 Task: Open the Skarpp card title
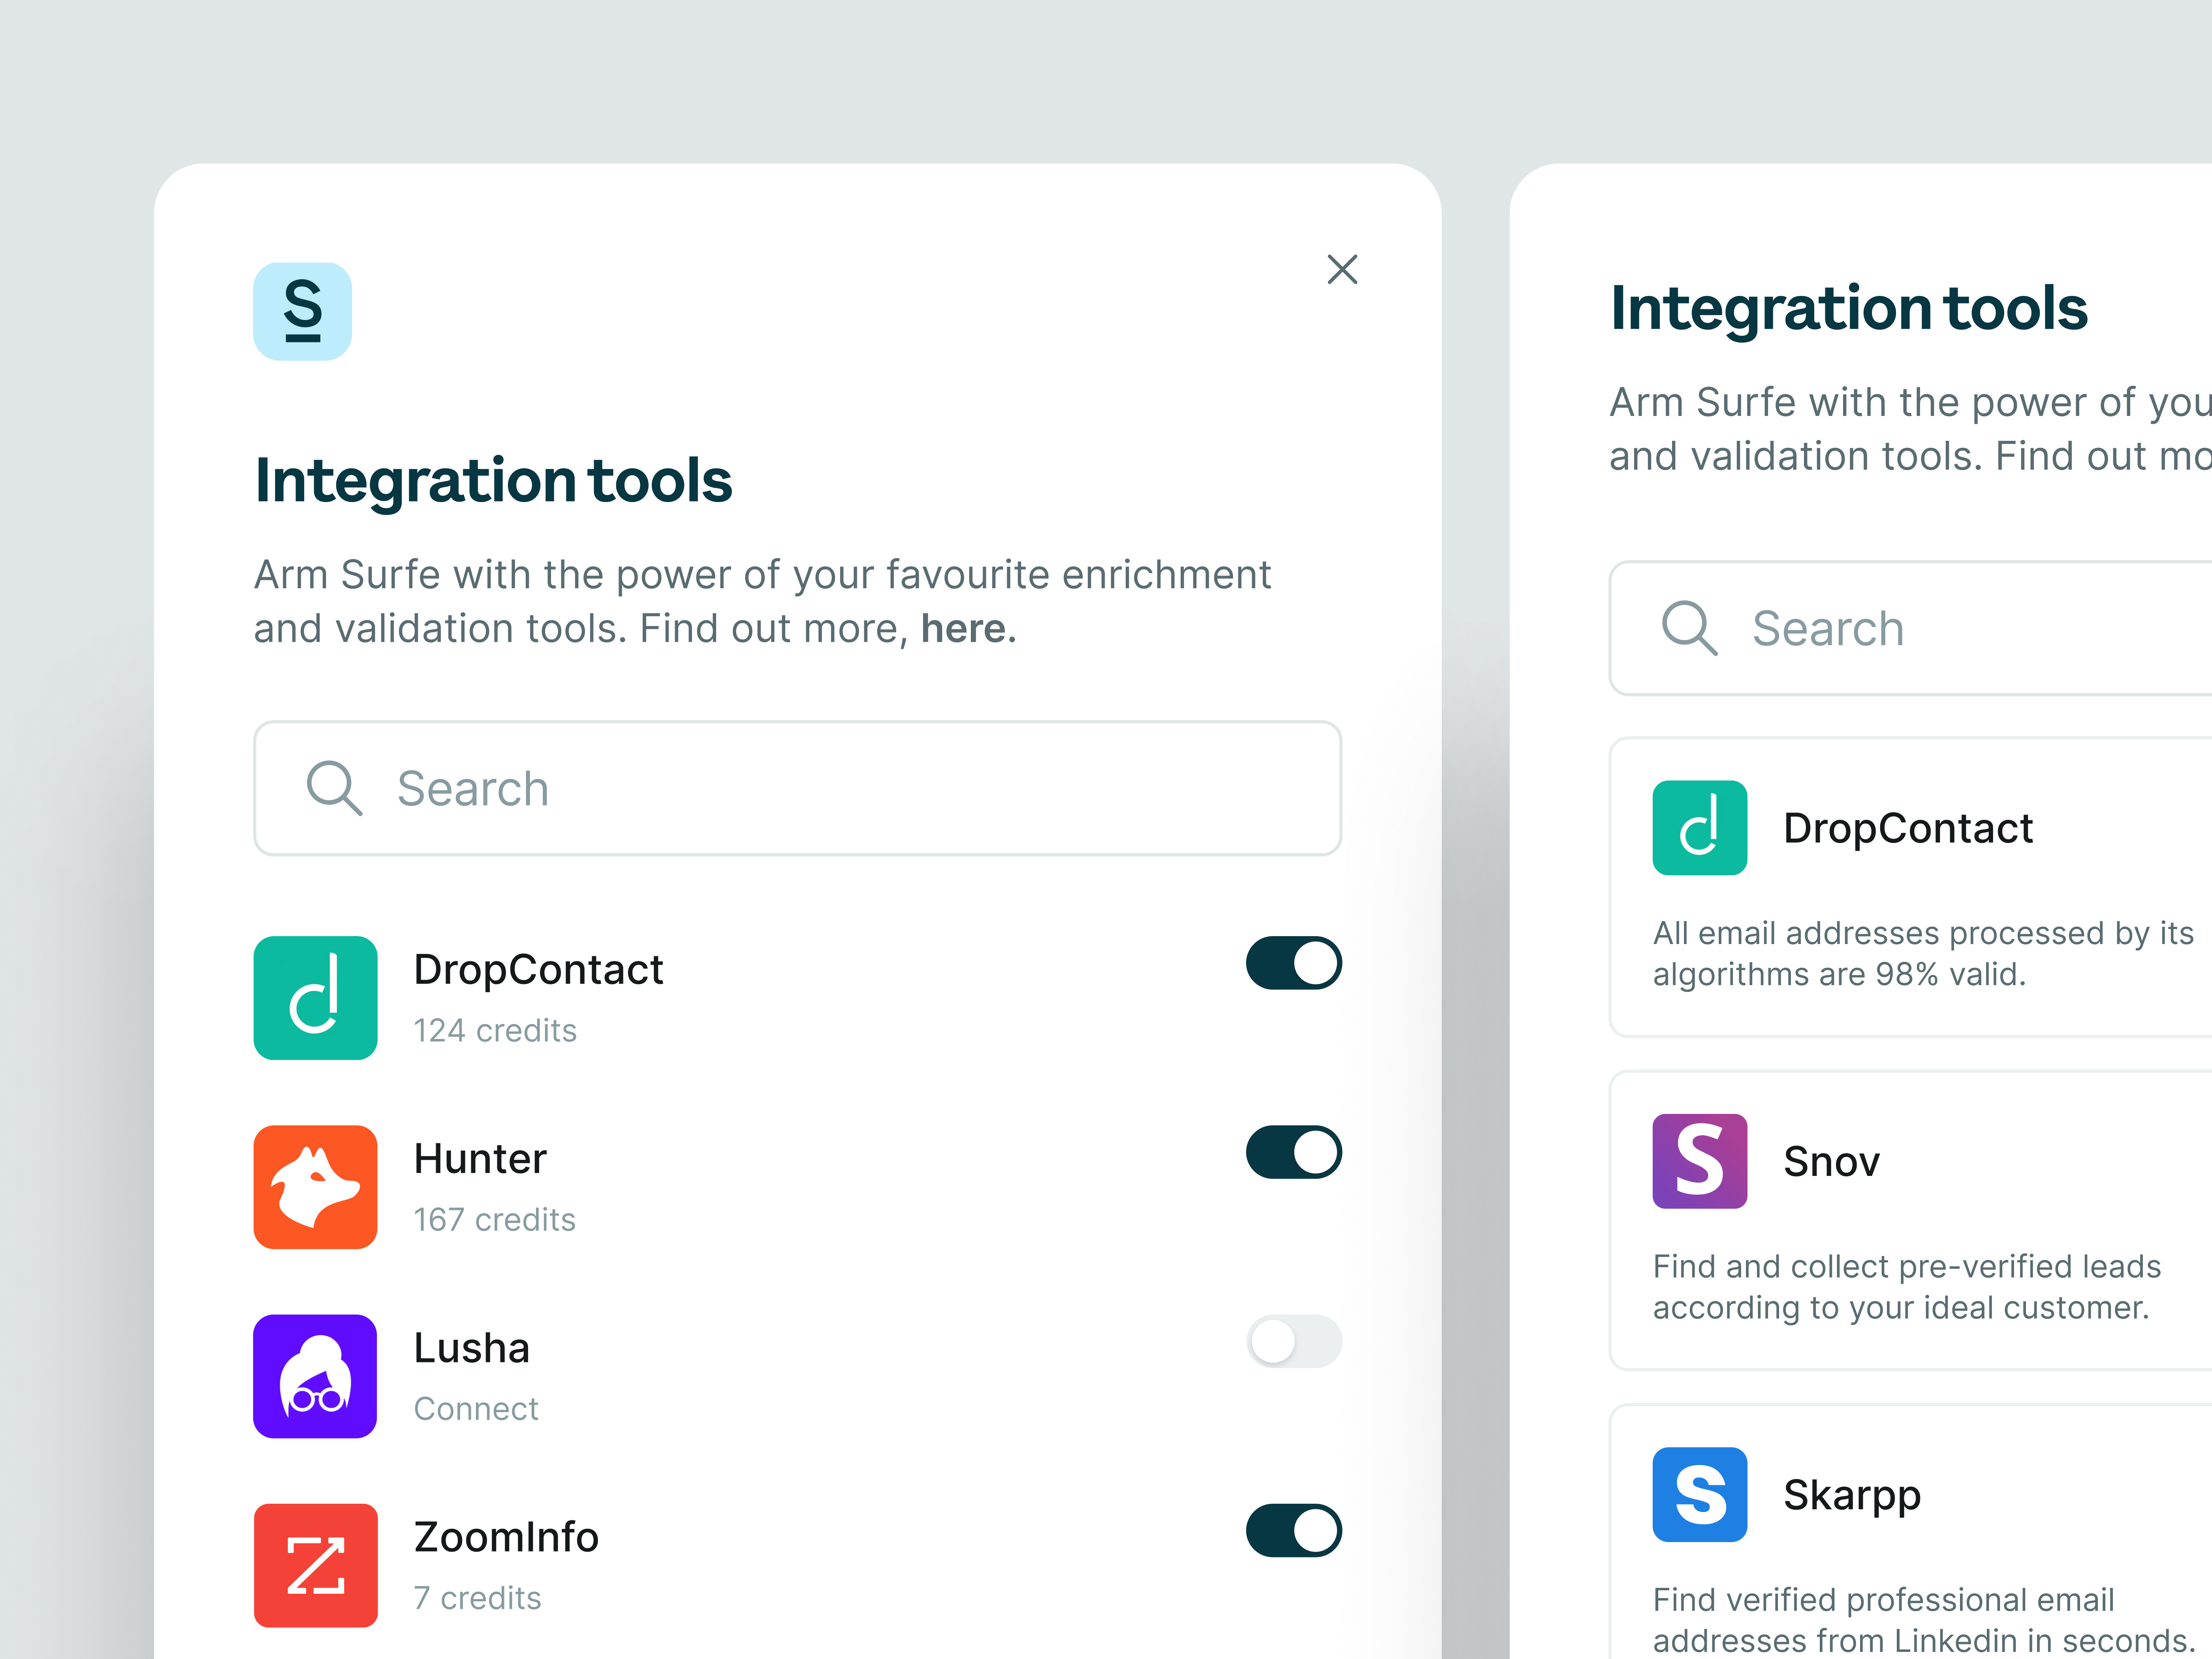click(x=1852, y=1496)
